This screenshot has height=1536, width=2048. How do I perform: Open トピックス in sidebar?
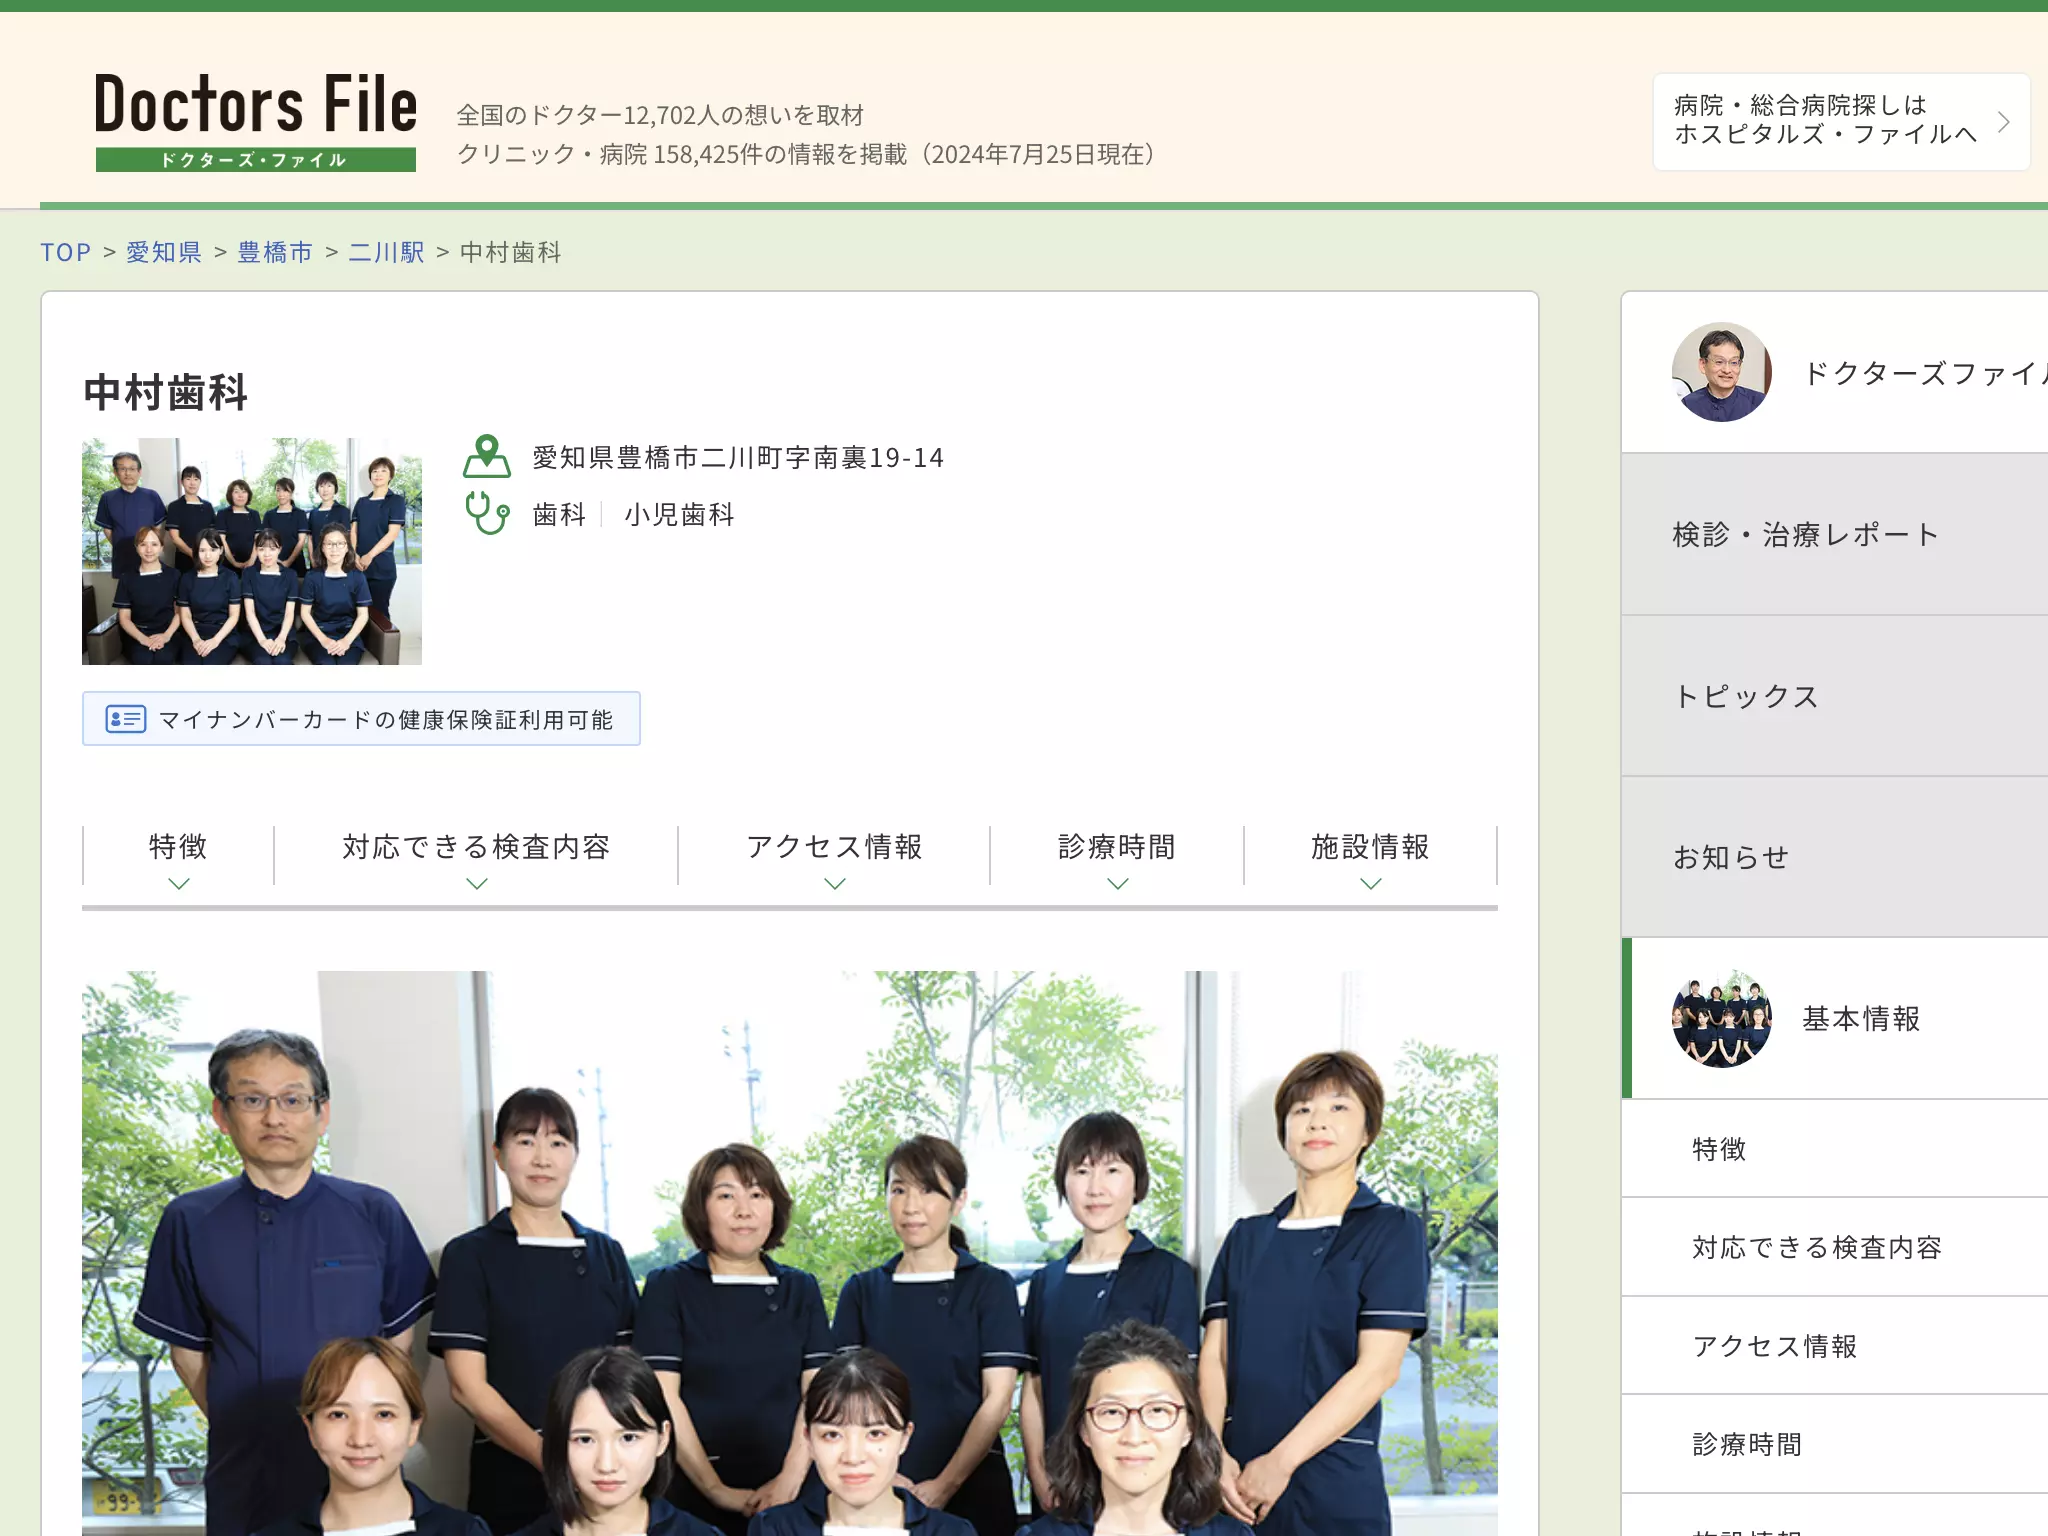click(1834, 696)
